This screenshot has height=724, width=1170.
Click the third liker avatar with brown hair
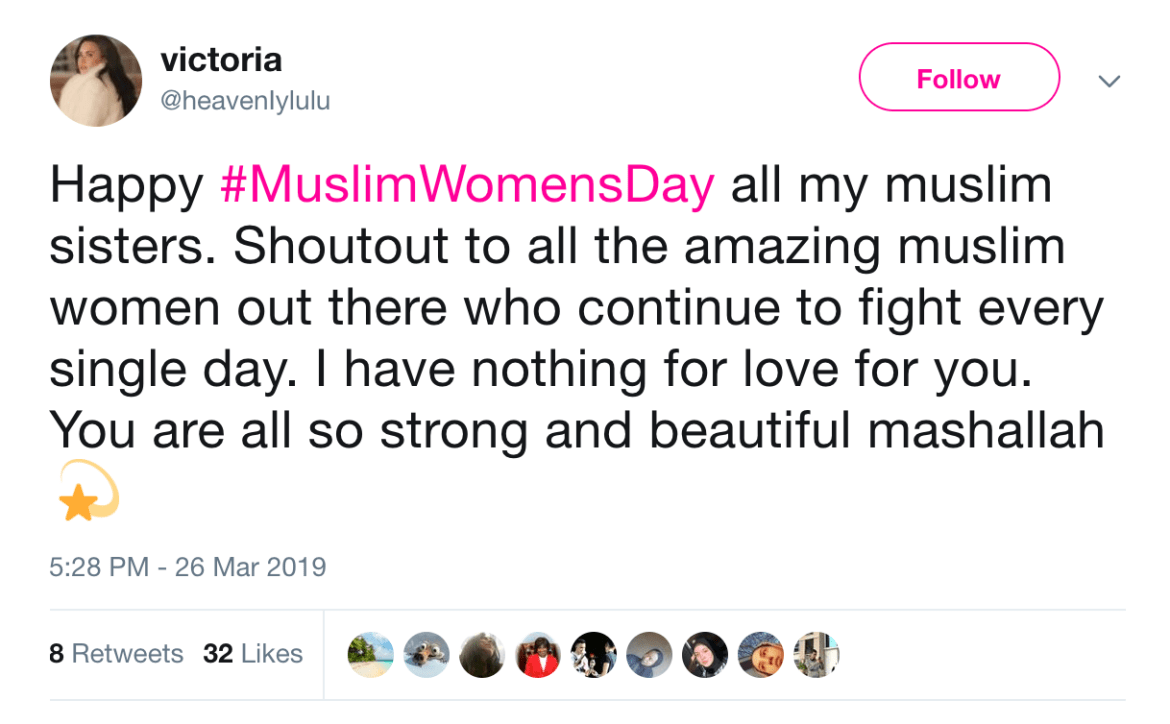(x=482, y=655)
